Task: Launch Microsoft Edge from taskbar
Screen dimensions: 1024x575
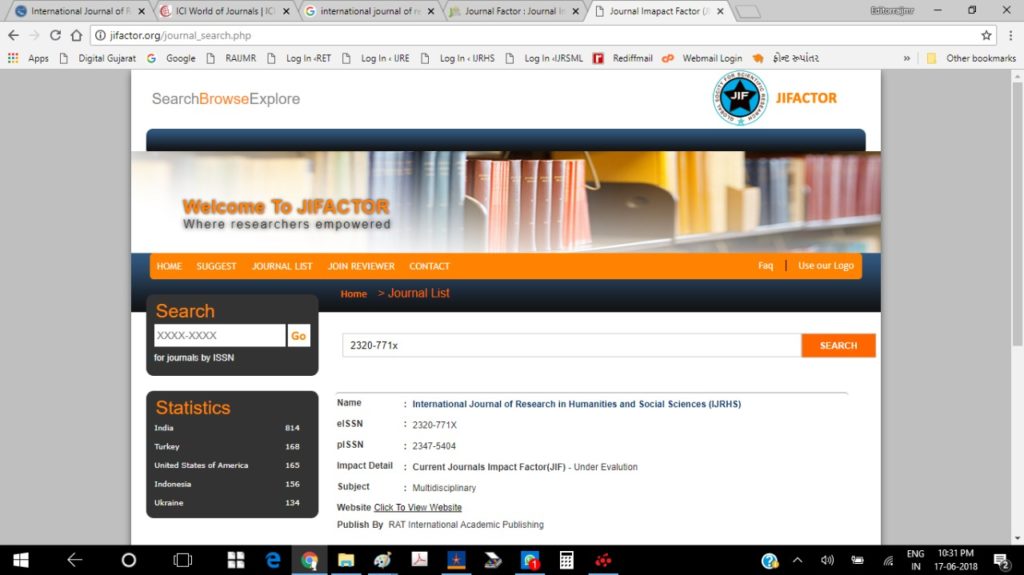Action: (x=272, y=560)
